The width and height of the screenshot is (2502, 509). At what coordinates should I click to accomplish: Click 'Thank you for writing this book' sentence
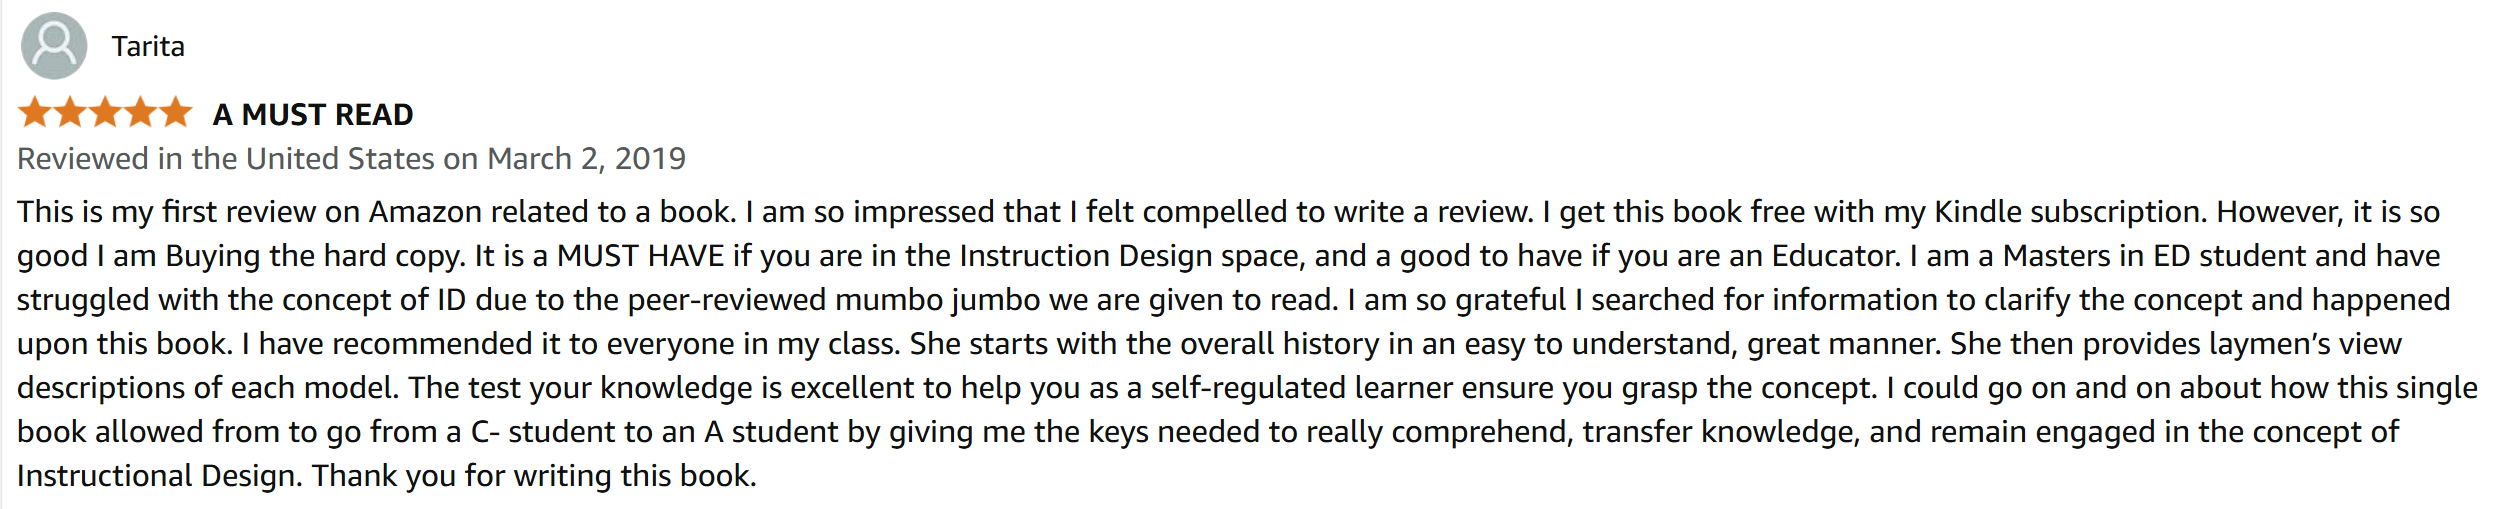coord(534,476)
